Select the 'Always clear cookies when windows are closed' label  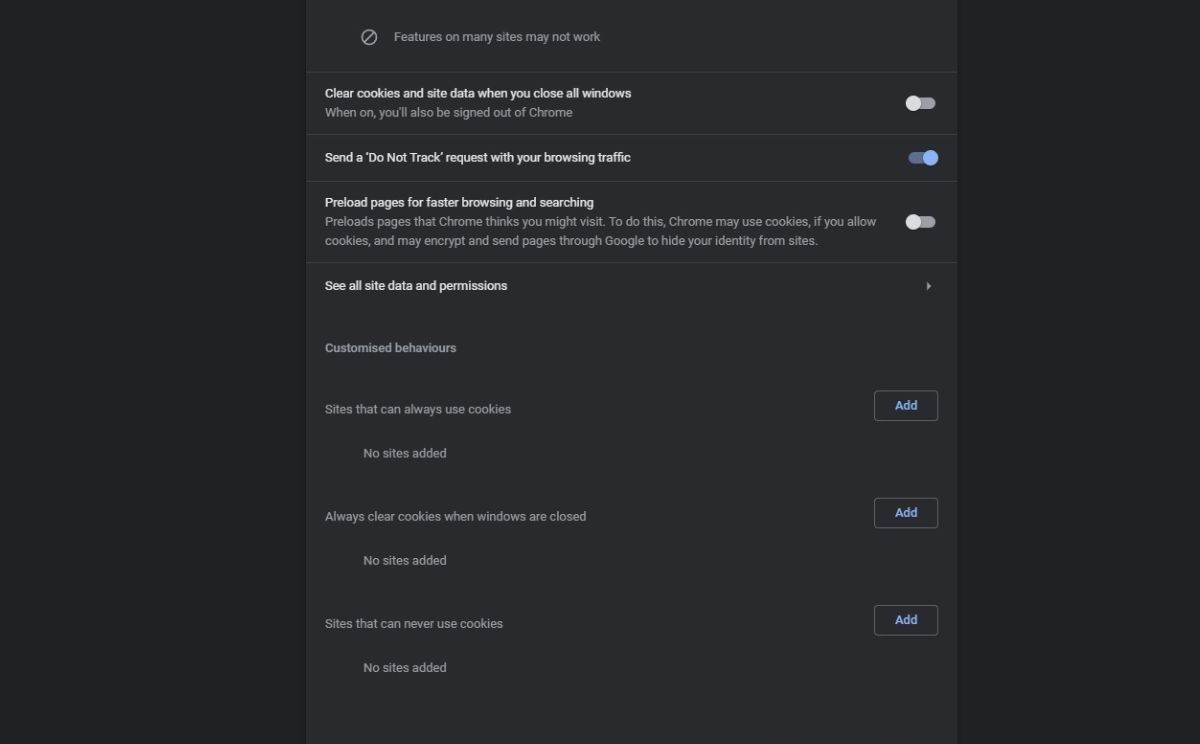coord(455,516)
